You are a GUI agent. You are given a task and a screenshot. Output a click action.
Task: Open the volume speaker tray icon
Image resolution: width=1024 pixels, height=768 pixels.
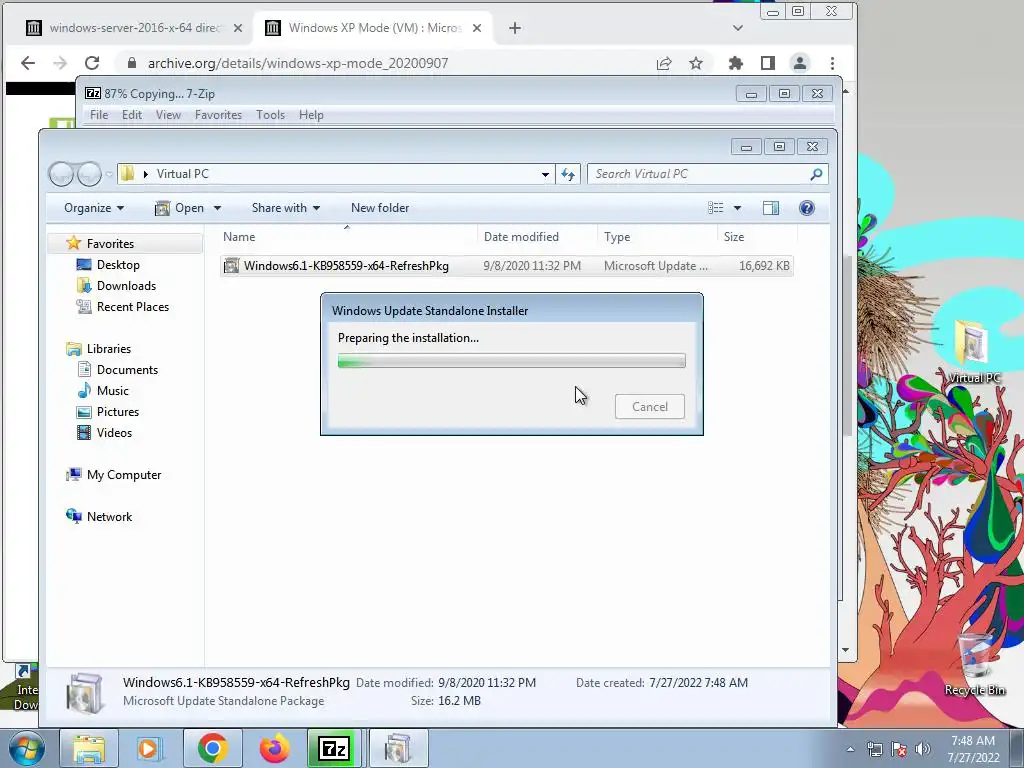922,748
